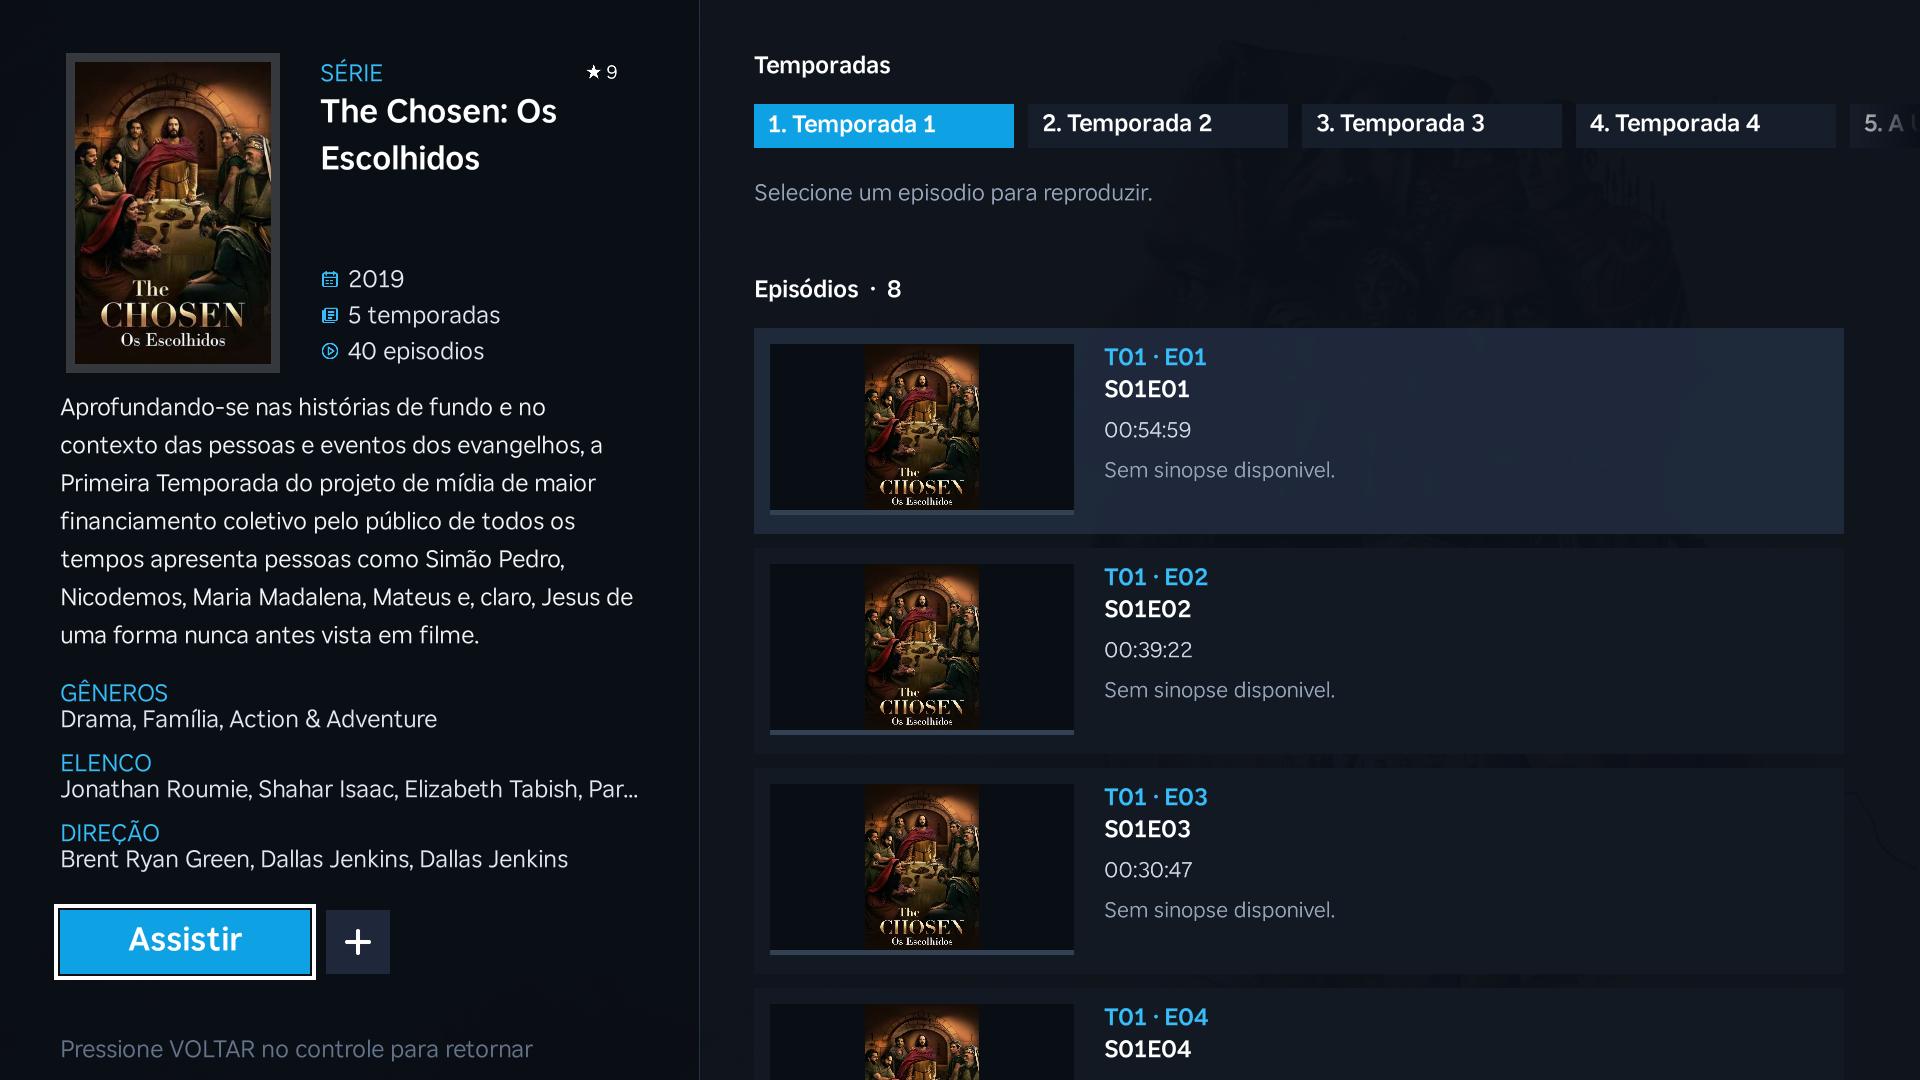The height and width of the screenshot is (1080, 1920).
Task: Click 'Pressione VOLTAR no controle' hint
Action: point(296,1049)
